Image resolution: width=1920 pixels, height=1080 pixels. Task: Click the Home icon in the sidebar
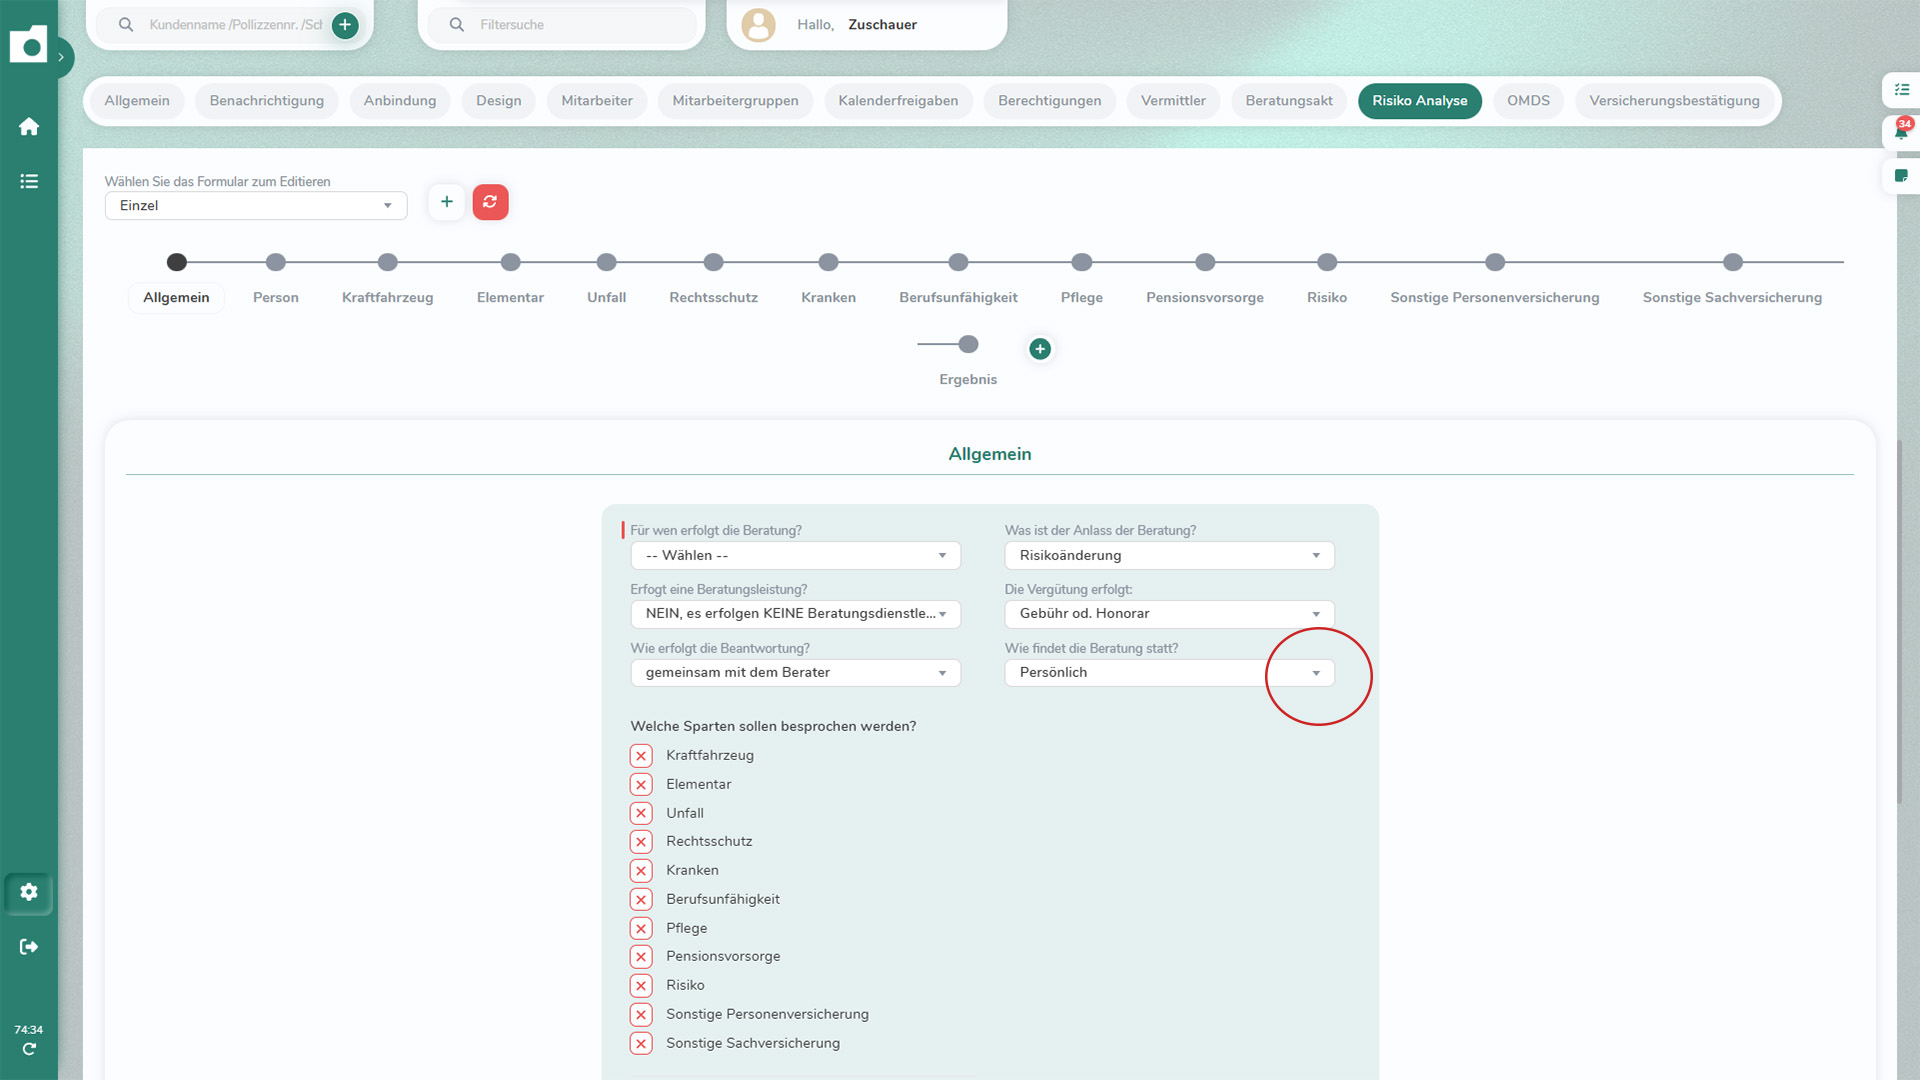click(x=29, y=126)
